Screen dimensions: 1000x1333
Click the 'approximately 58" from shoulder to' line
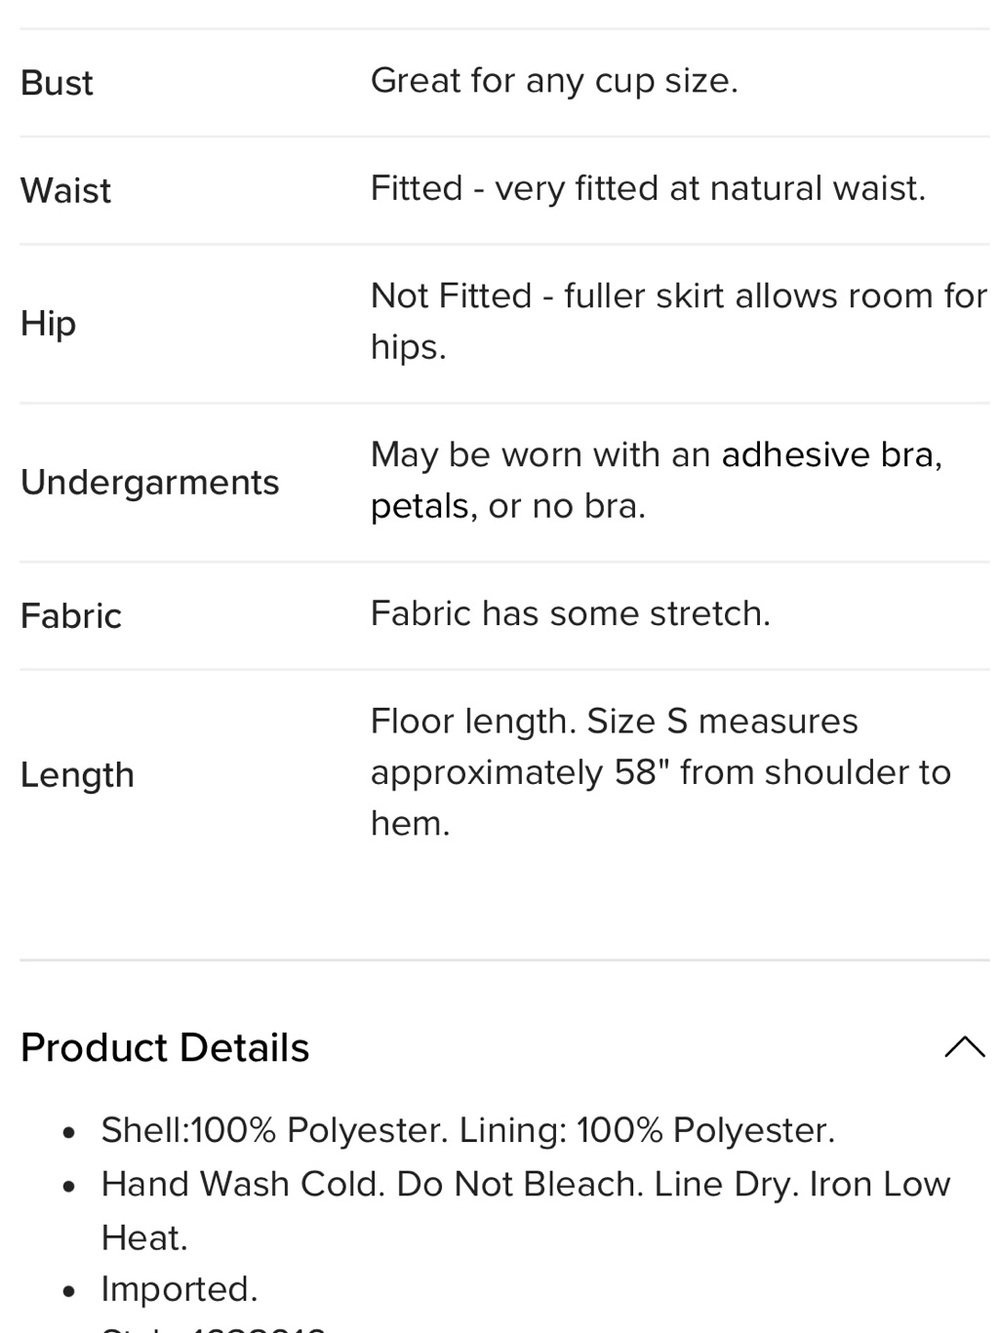pos(660,772)
